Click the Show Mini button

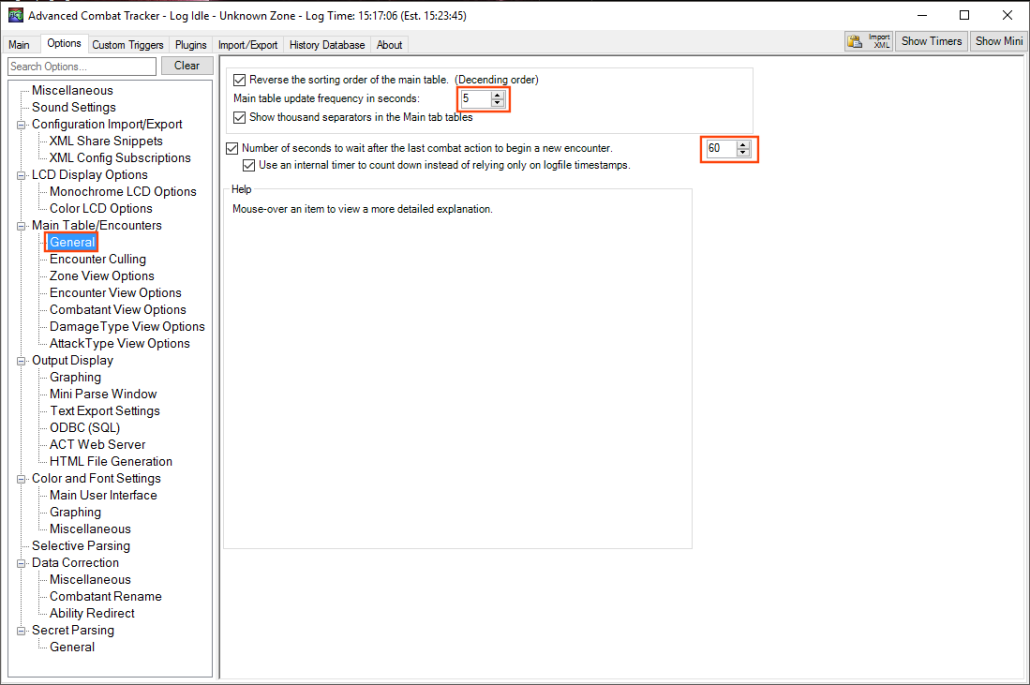click(x=998, y=41)
